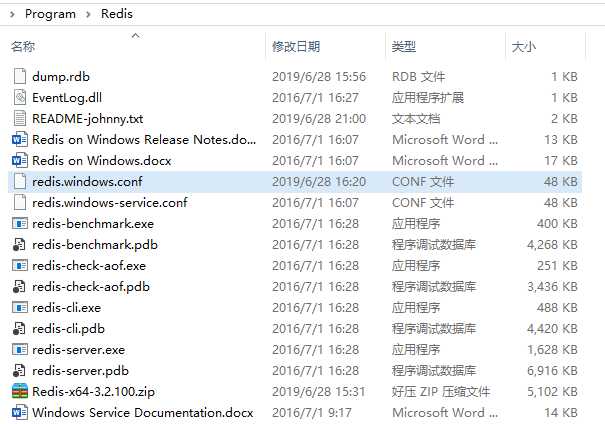The width and height of the screenshot is (605, 424).
Task: Click the date 2019/6/28 21:00
Action: pyautogui.click(x=319, y=118)
